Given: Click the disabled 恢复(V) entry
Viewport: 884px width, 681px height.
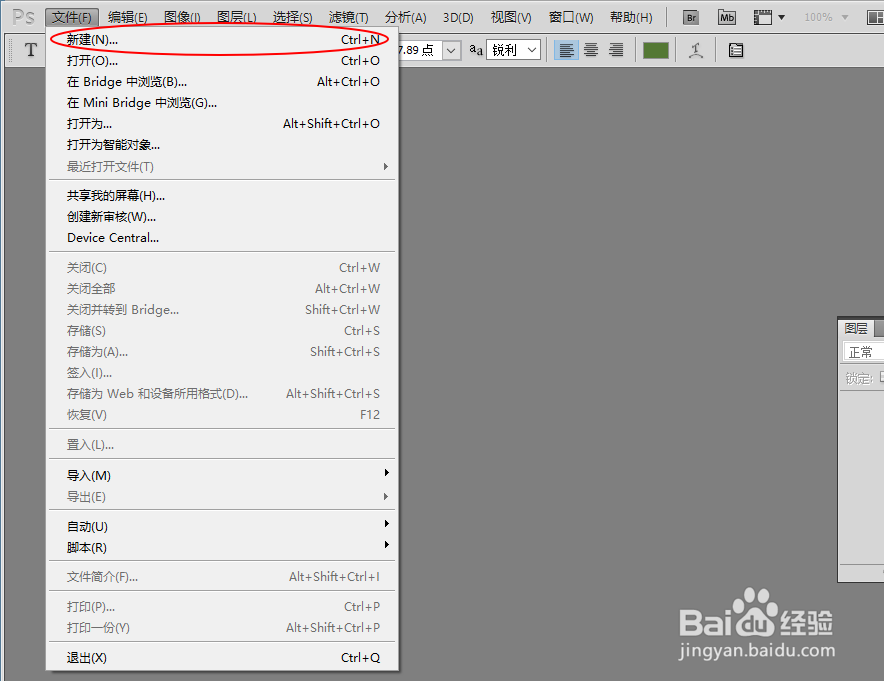Looking at the screenshot, I should pos(222,415).
